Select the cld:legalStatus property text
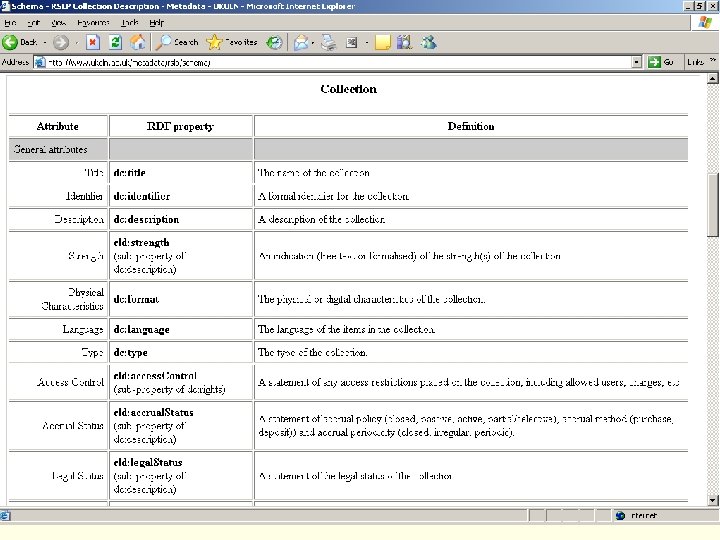Viewport: 720px width, 540px height. click(x=148, y=462)
